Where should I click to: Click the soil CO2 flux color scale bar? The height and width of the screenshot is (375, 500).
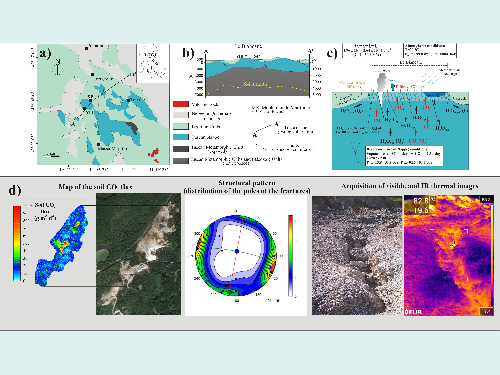17,243
